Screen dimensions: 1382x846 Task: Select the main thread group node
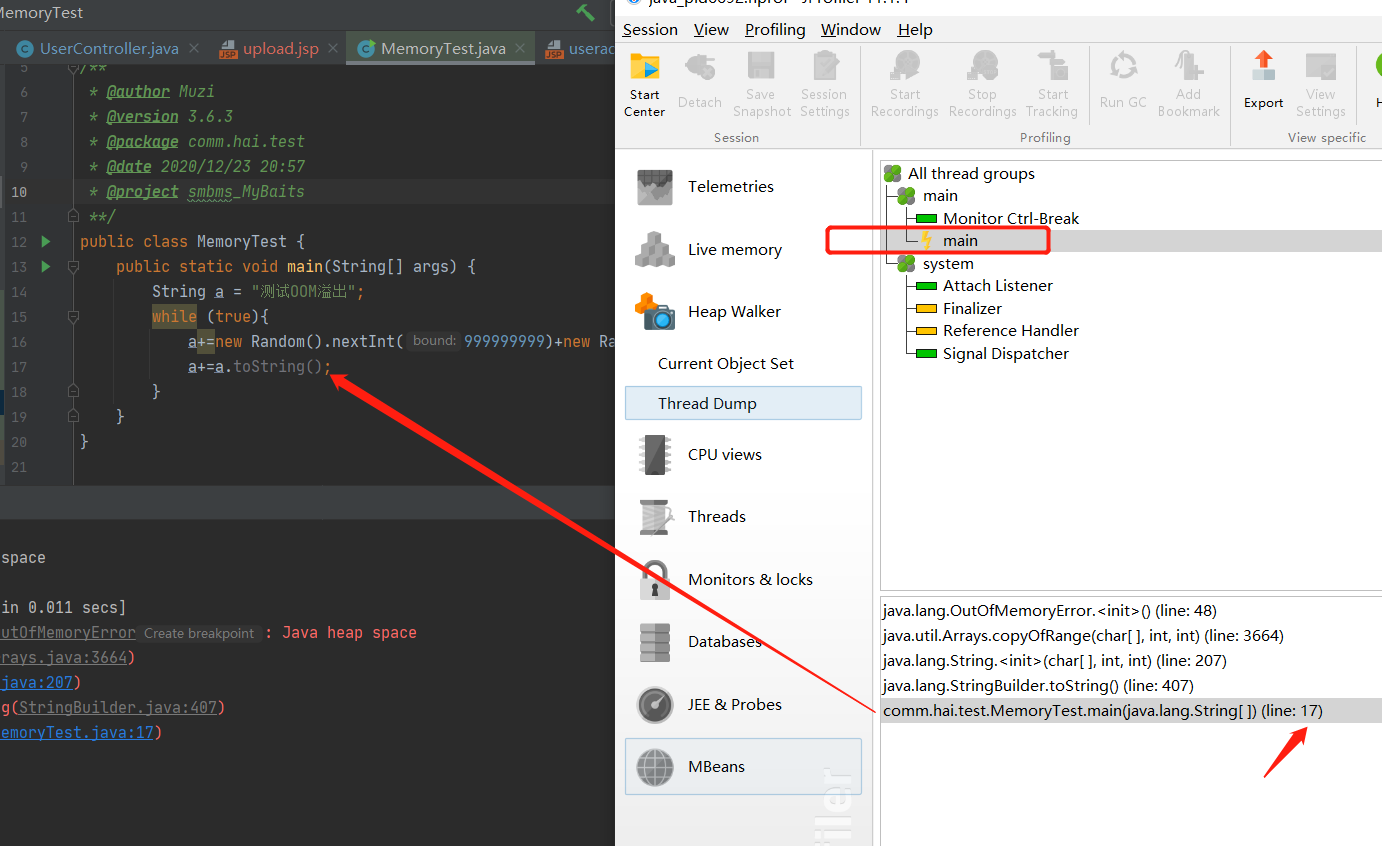(940, 196)
